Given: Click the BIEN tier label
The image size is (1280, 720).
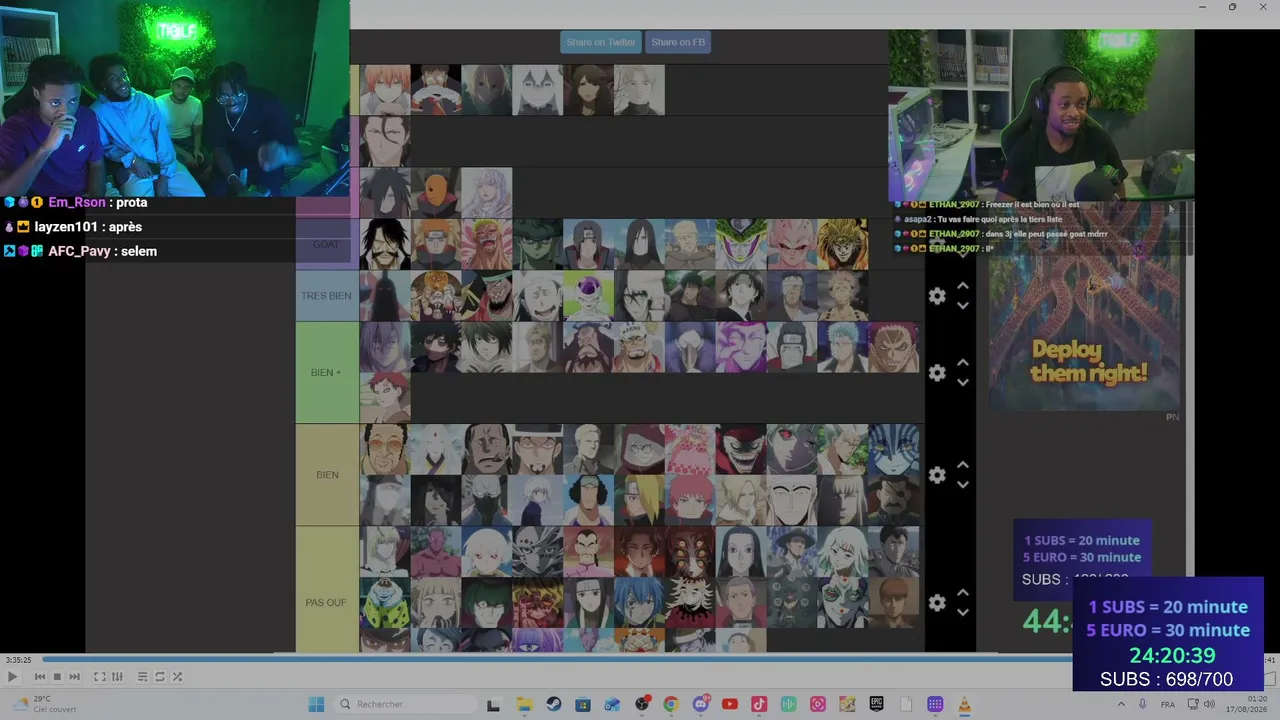Looking at the screenshot, I should click(x=327, y=475).
